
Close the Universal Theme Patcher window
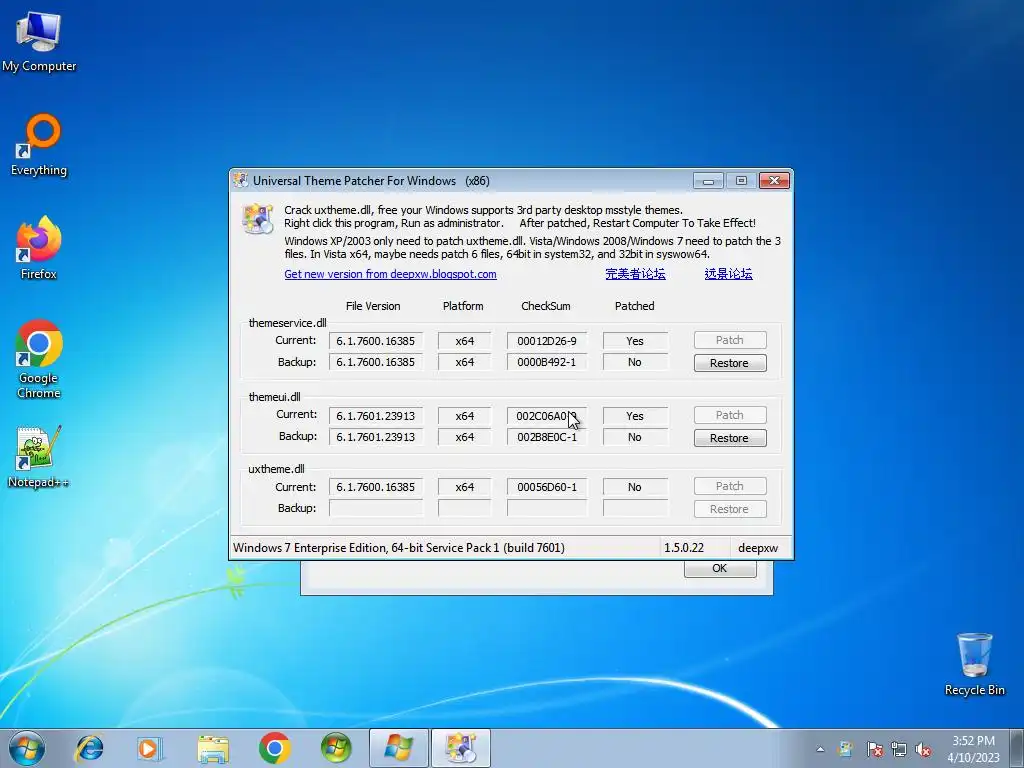[x=775, y=181]
